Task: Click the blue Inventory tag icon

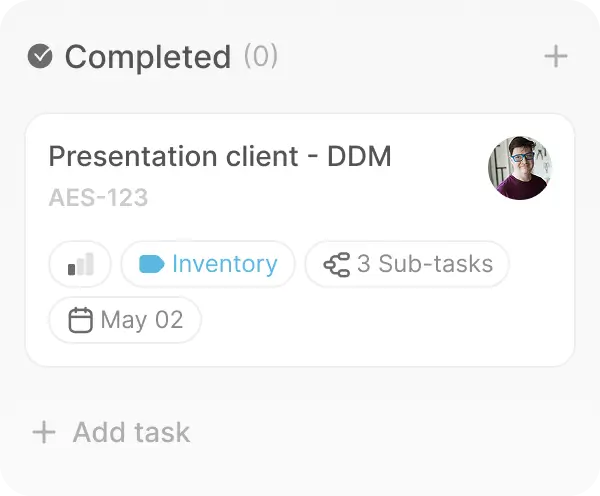Action: point(152,264)
